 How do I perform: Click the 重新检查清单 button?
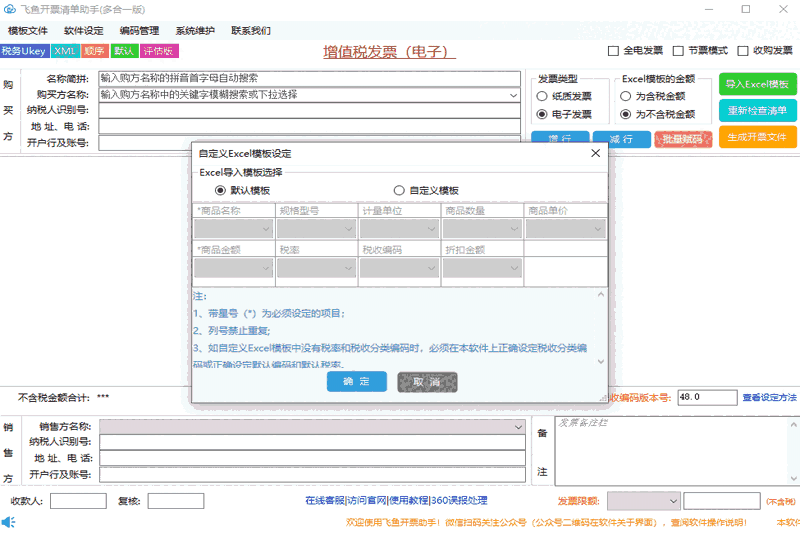pyautogui.click(x=758, y=111)
